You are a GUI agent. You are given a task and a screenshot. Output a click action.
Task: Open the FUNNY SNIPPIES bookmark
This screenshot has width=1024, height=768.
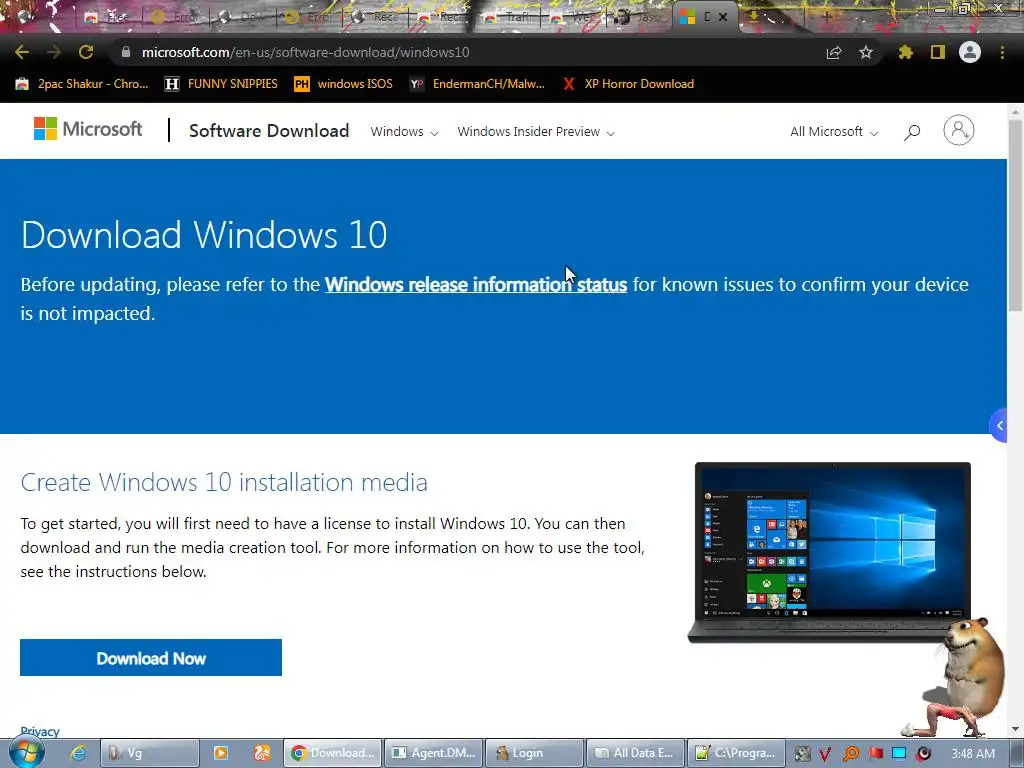click(221, 84)
